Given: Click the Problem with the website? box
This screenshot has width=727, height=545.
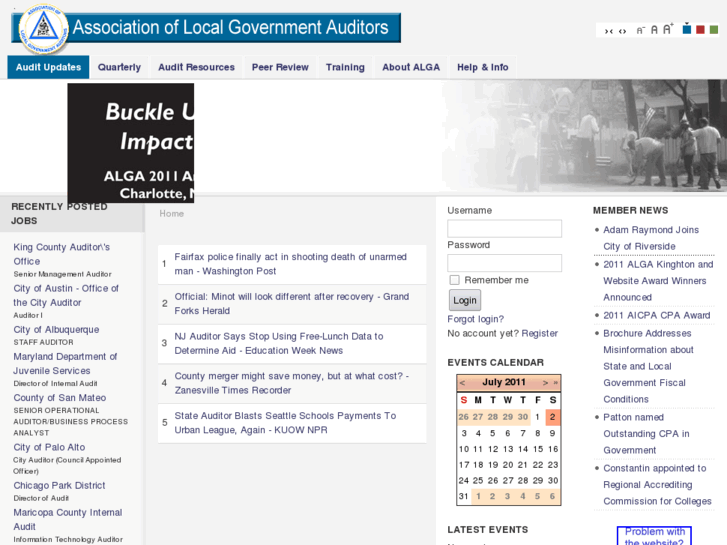Looking at the screenshot, I should (654, 536).
